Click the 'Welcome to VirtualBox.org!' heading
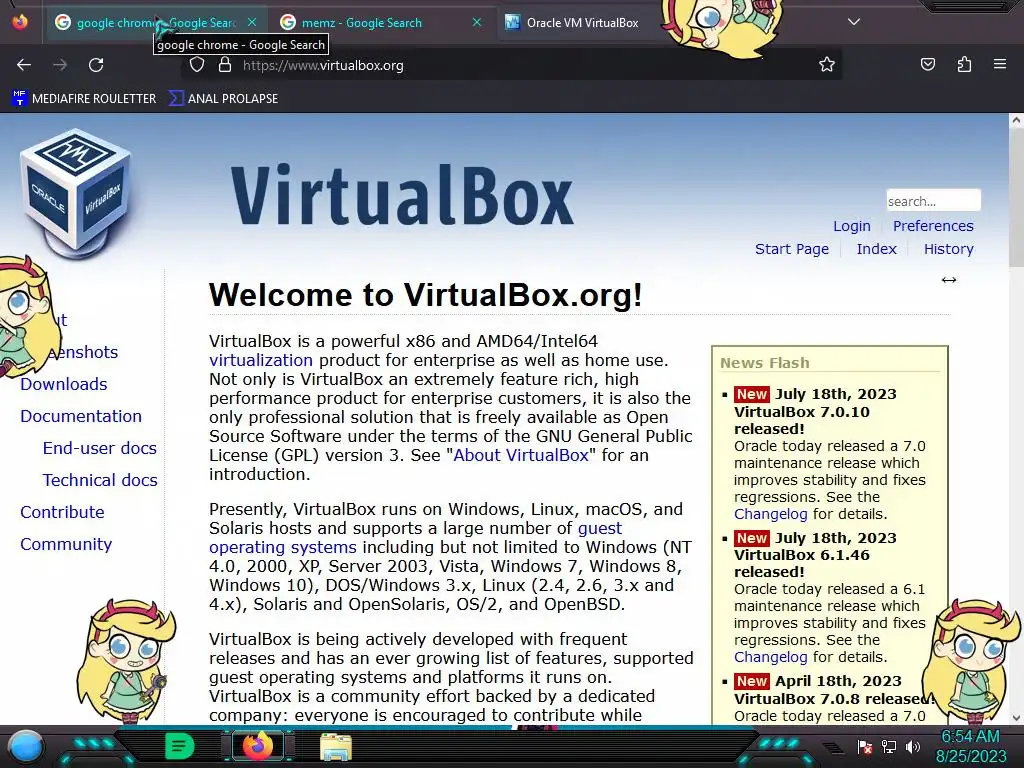This screenshot has width=1024, height=768. point(426,295)
